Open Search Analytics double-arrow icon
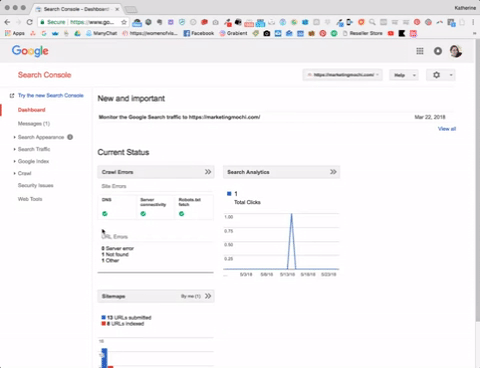The height and width of the screenshot is (368, 480). tap(333, 172)
